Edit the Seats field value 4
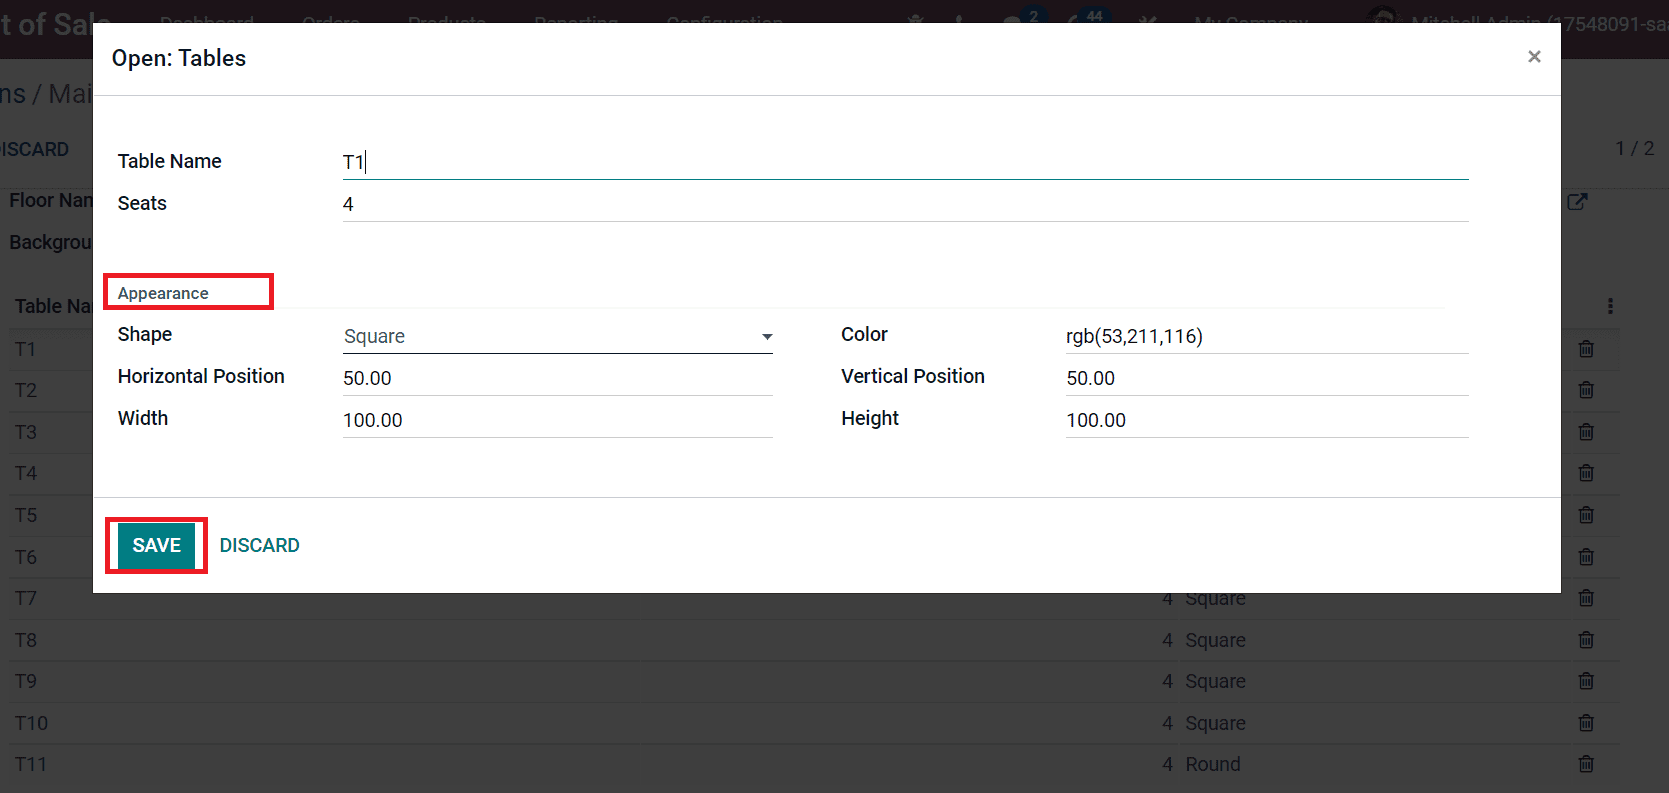 [x=905, y=204]
